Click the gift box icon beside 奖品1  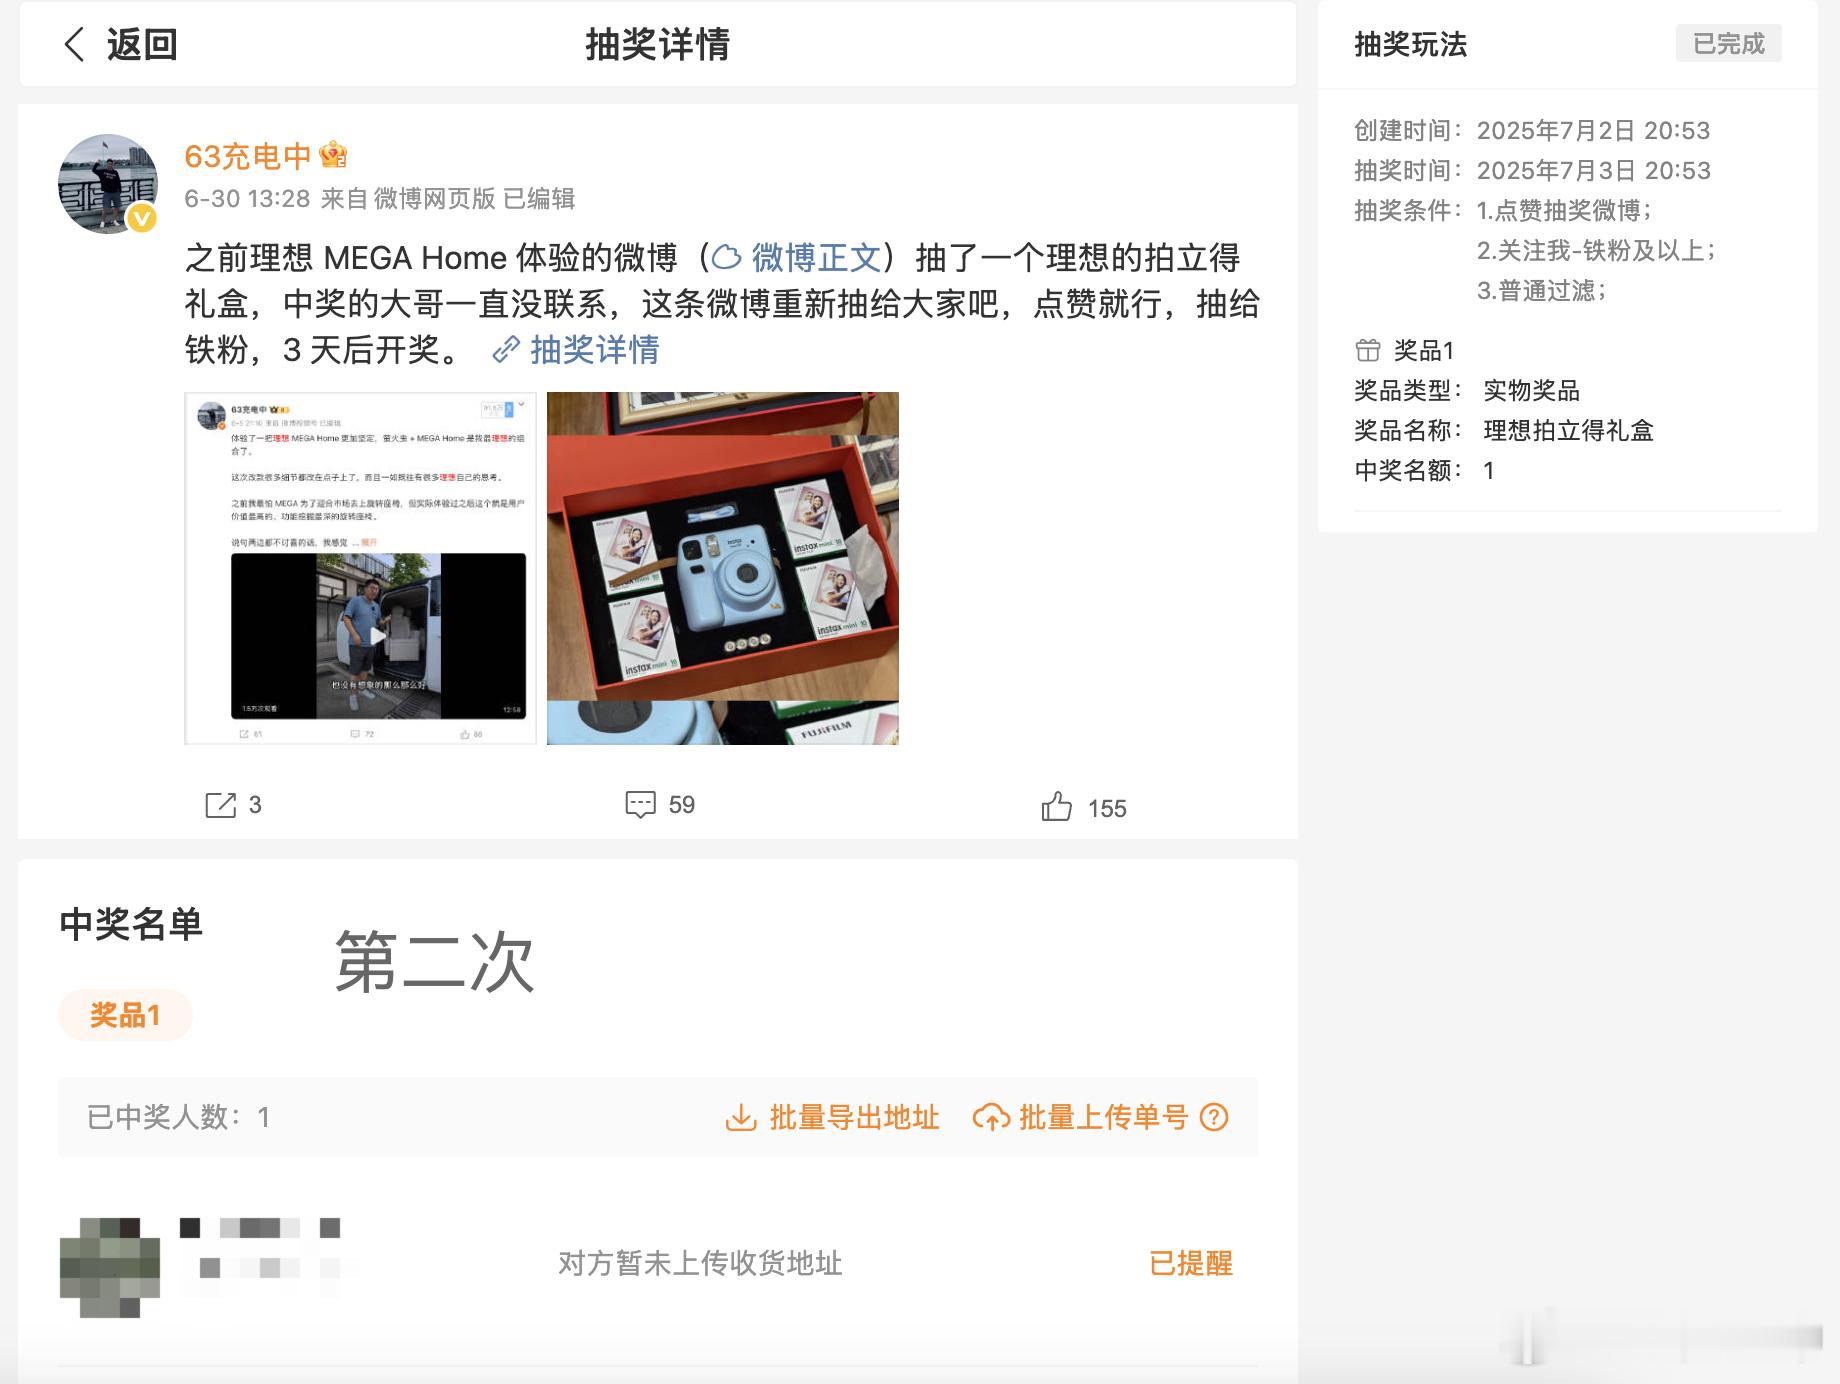(x=1368, y=350)
